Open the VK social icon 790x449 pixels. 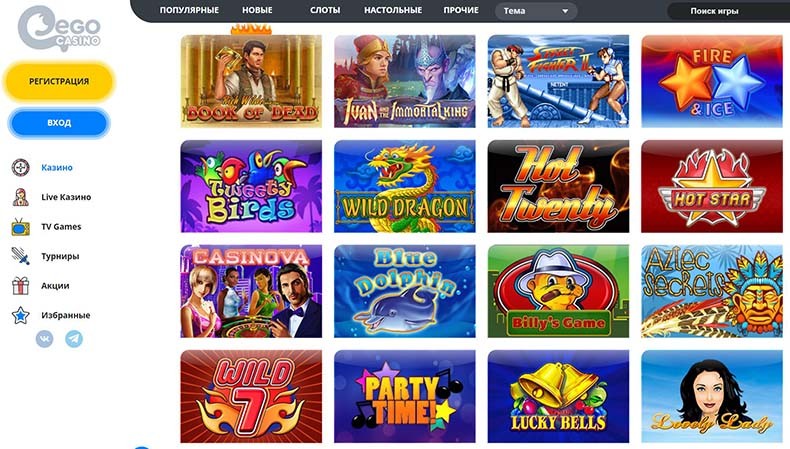pyautogui.click(x=44, y=339)
